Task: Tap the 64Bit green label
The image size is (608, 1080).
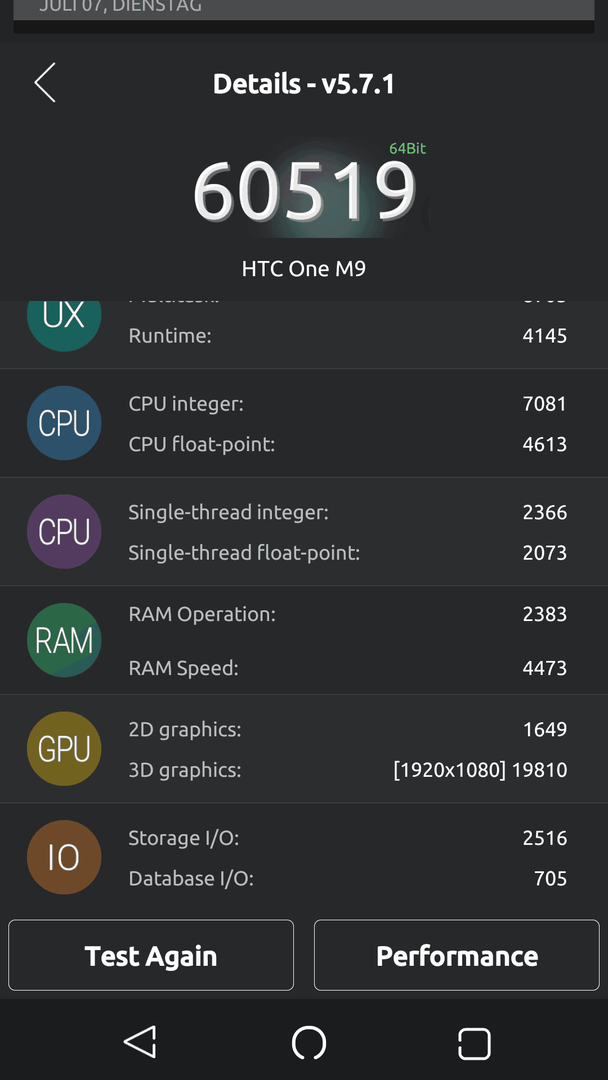Action: 408,148
